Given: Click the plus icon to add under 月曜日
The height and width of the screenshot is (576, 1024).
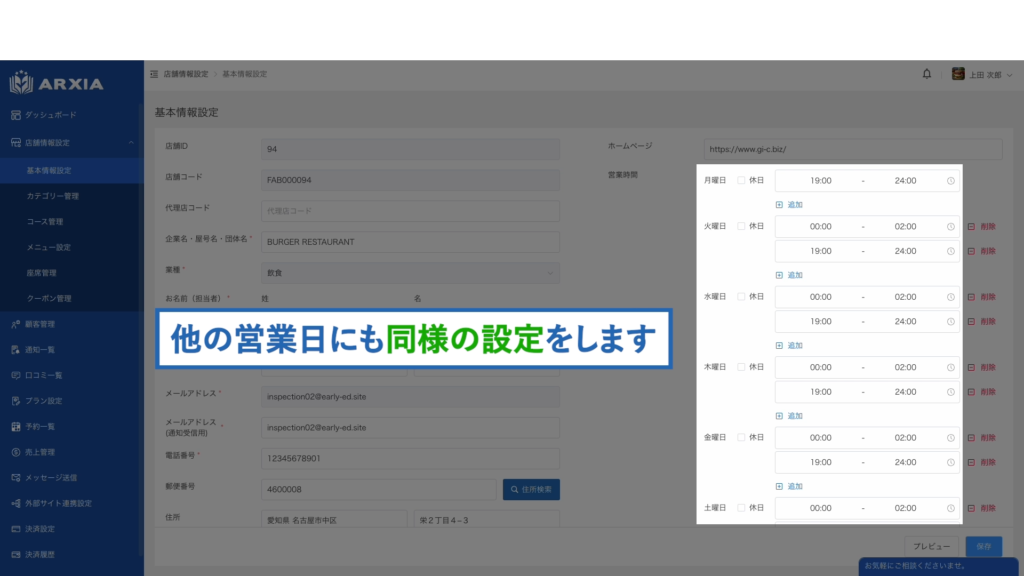Looking at the screenshot, I should pos(779,204).
